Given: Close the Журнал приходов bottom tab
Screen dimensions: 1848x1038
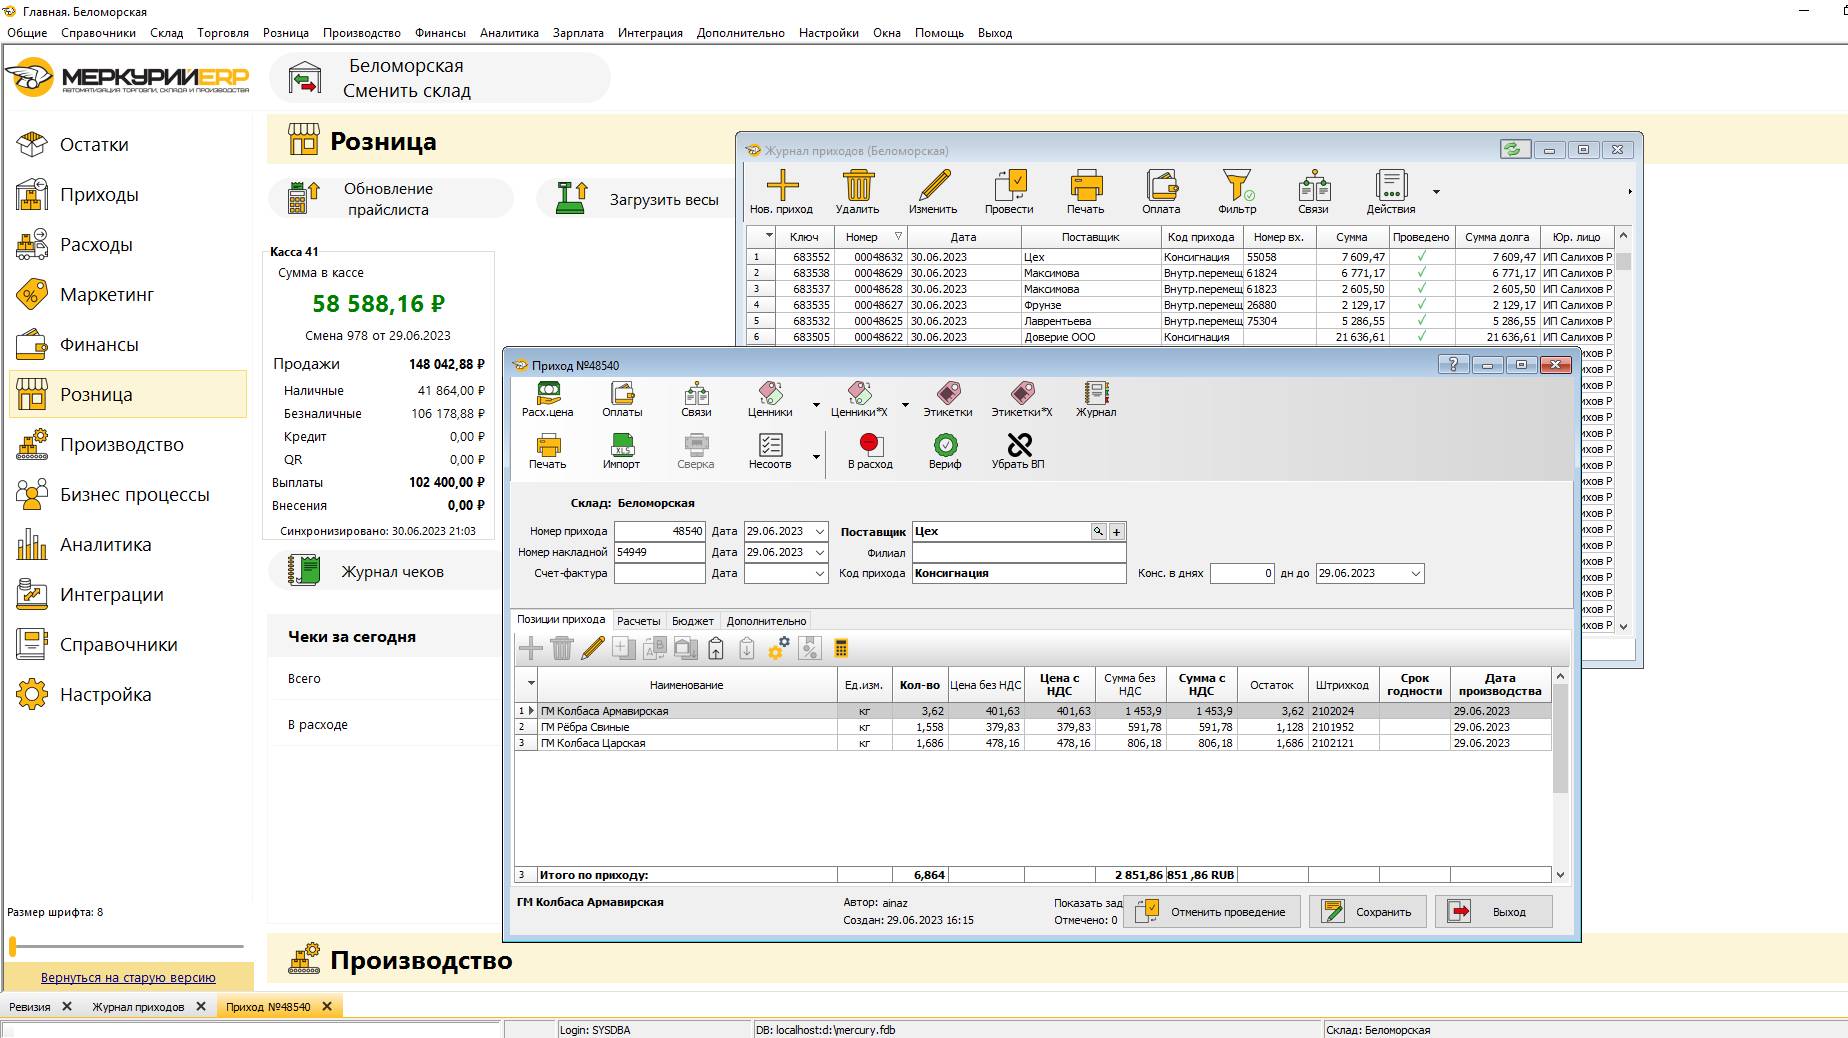Looking at the screenshot, I should 201,1007.
